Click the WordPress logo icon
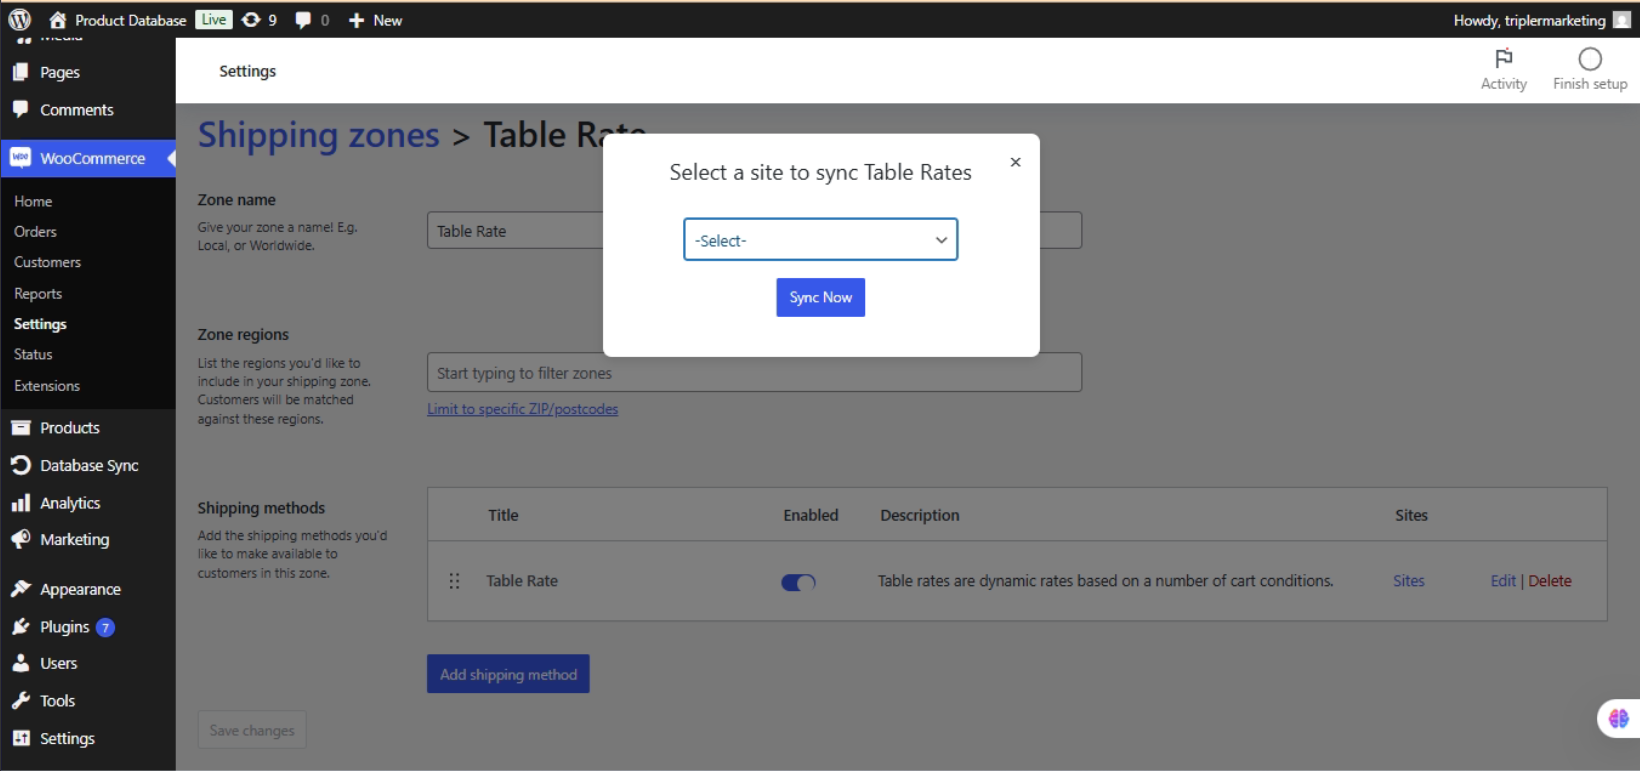Viewport: 1640px width, 771px height. coord(19,19)
